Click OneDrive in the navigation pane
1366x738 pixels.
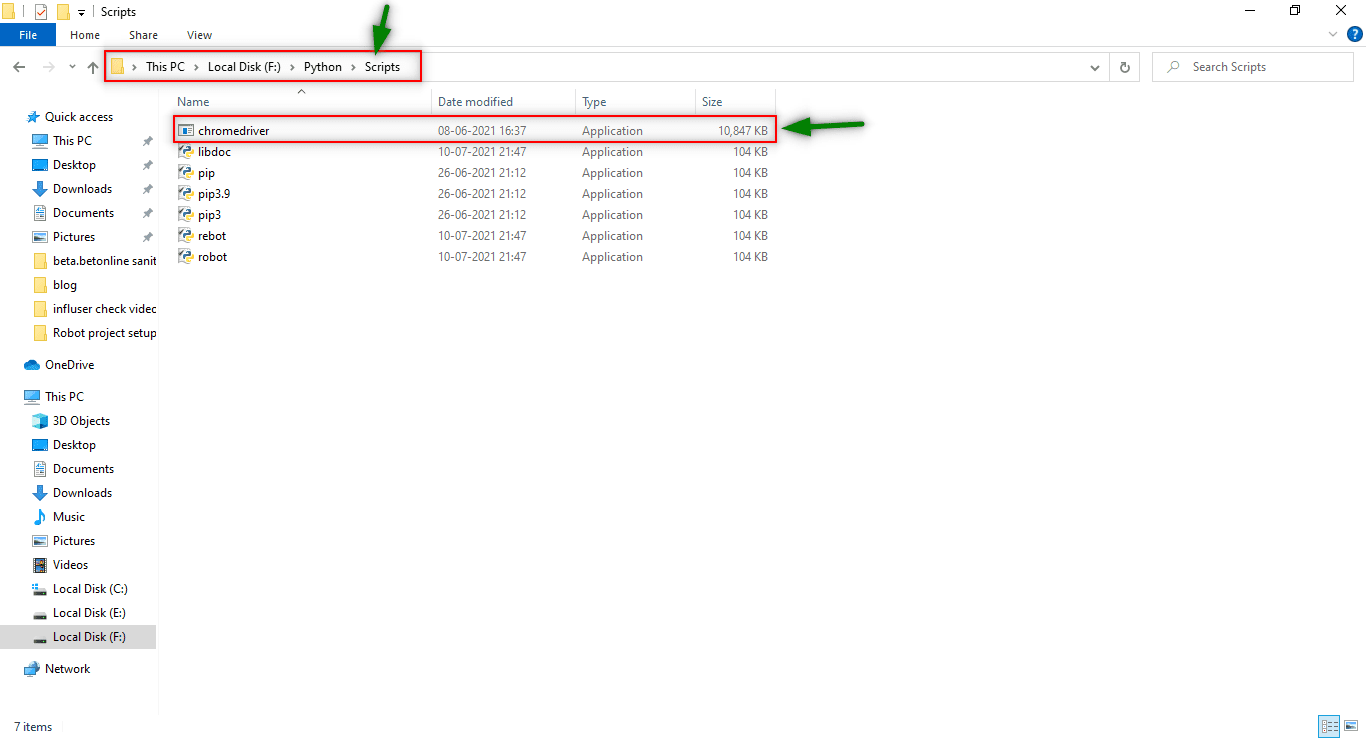tap(69, 365)
